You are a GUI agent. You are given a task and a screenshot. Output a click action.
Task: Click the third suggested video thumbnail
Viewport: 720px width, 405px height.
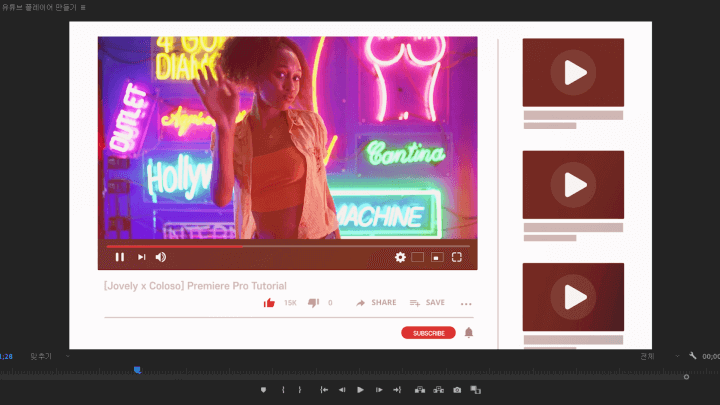(x=573, y=297)
